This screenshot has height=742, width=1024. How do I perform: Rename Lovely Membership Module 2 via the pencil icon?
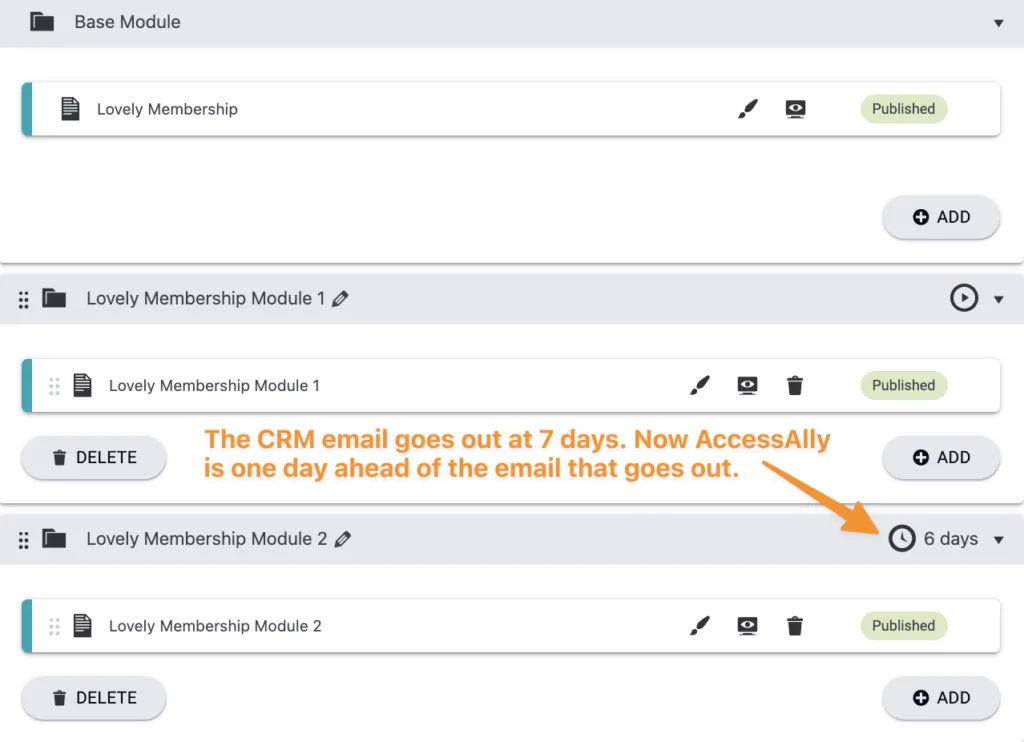[342, 539]
